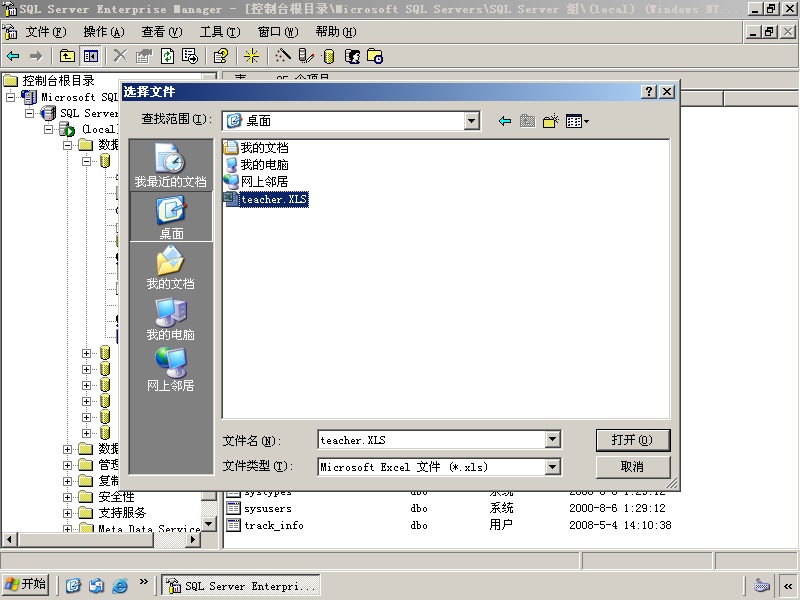This screenshot has height=600, width=800.
Task: Open the 文件(F) menu
Action: 45,32
